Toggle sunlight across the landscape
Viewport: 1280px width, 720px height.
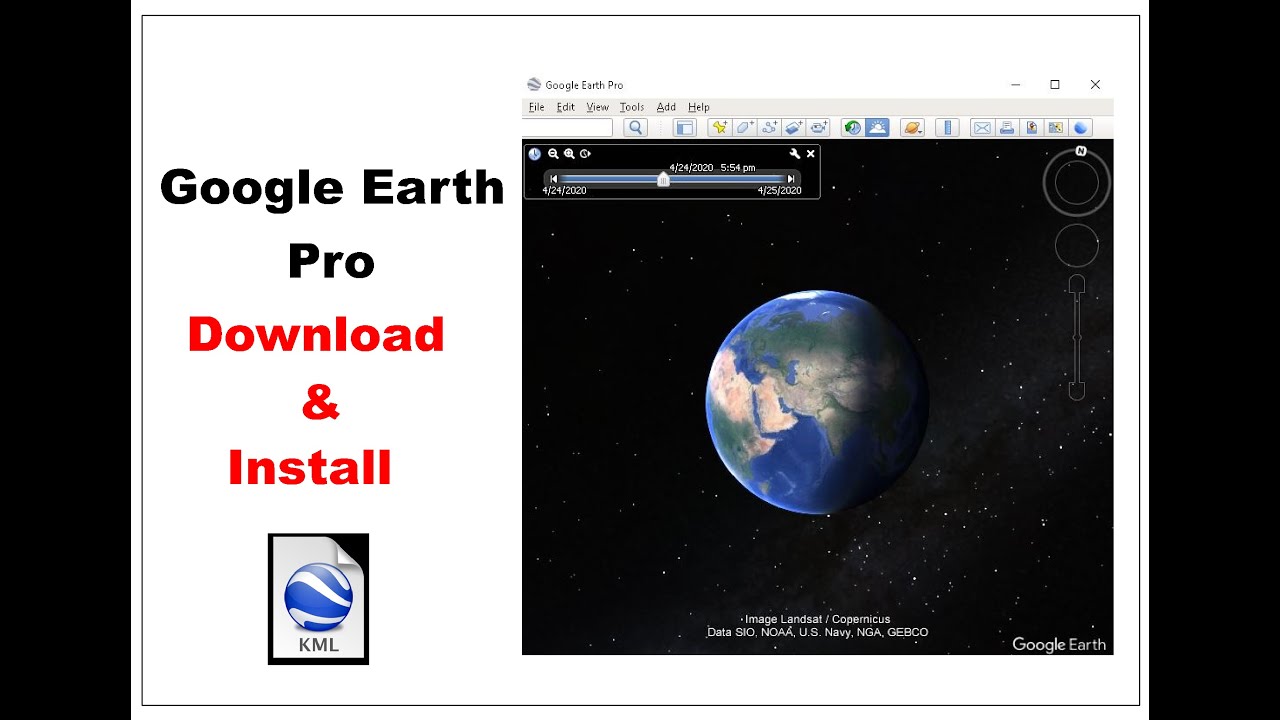point(877,127)
